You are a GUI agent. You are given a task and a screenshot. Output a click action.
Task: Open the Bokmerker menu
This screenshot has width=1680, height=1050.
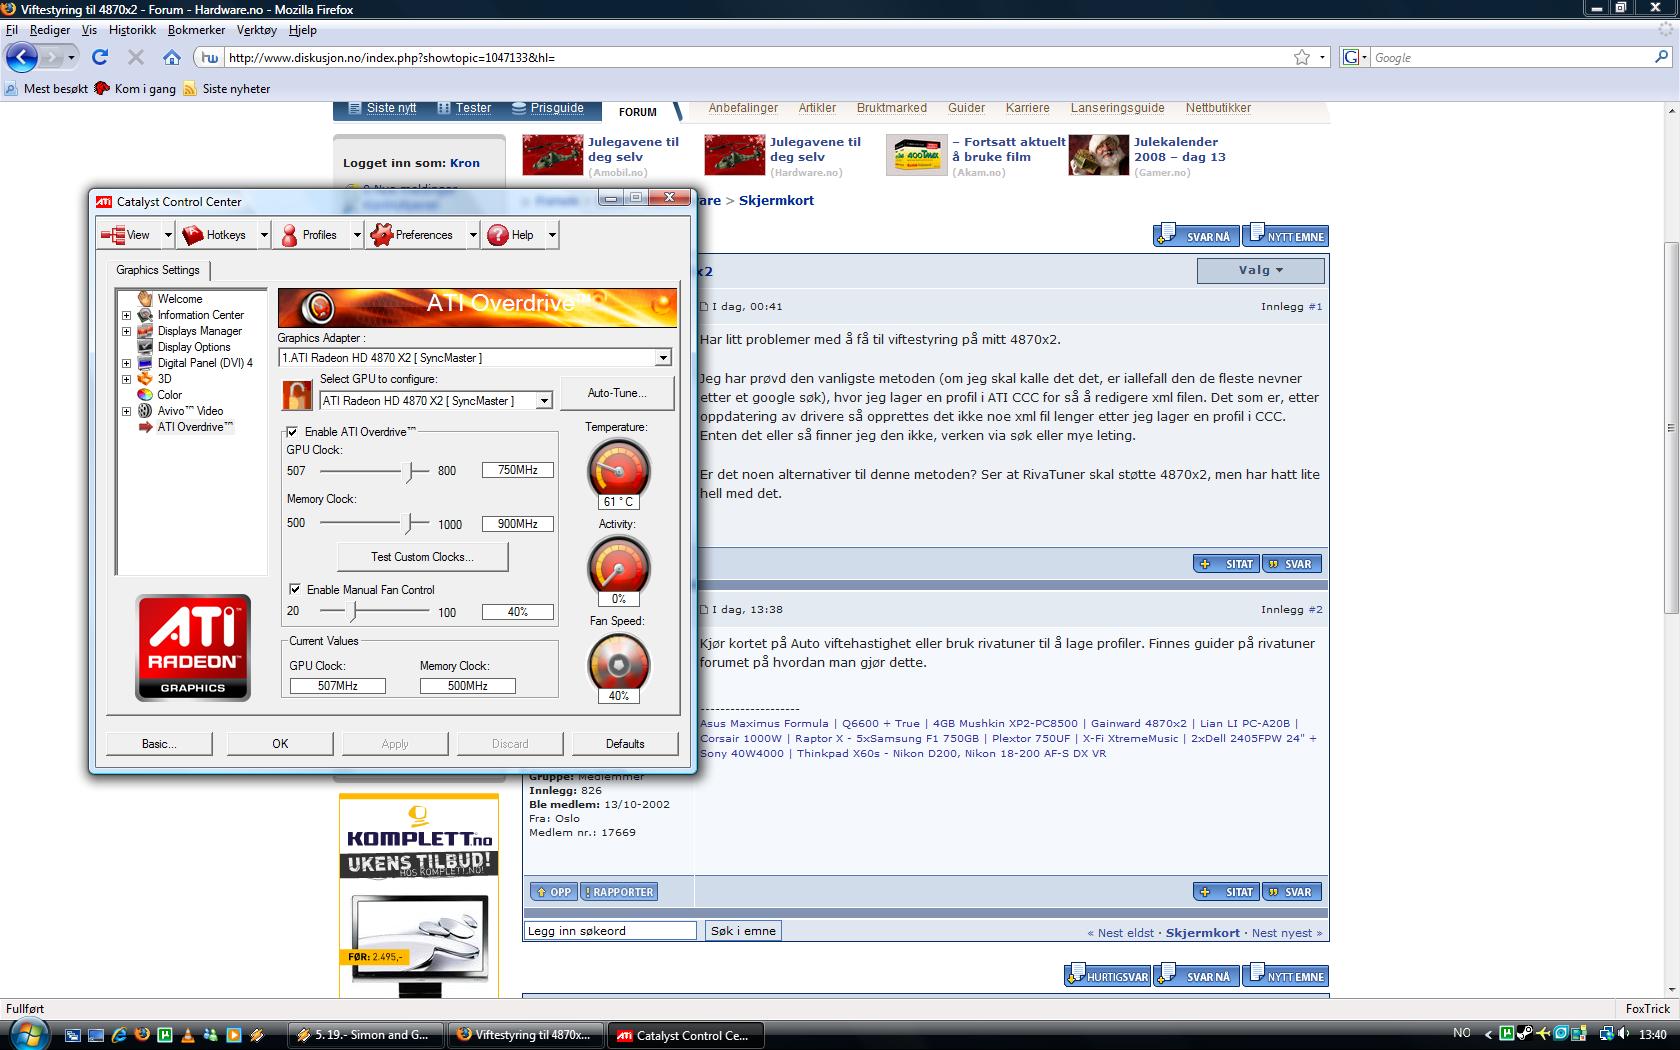(196, 30)
